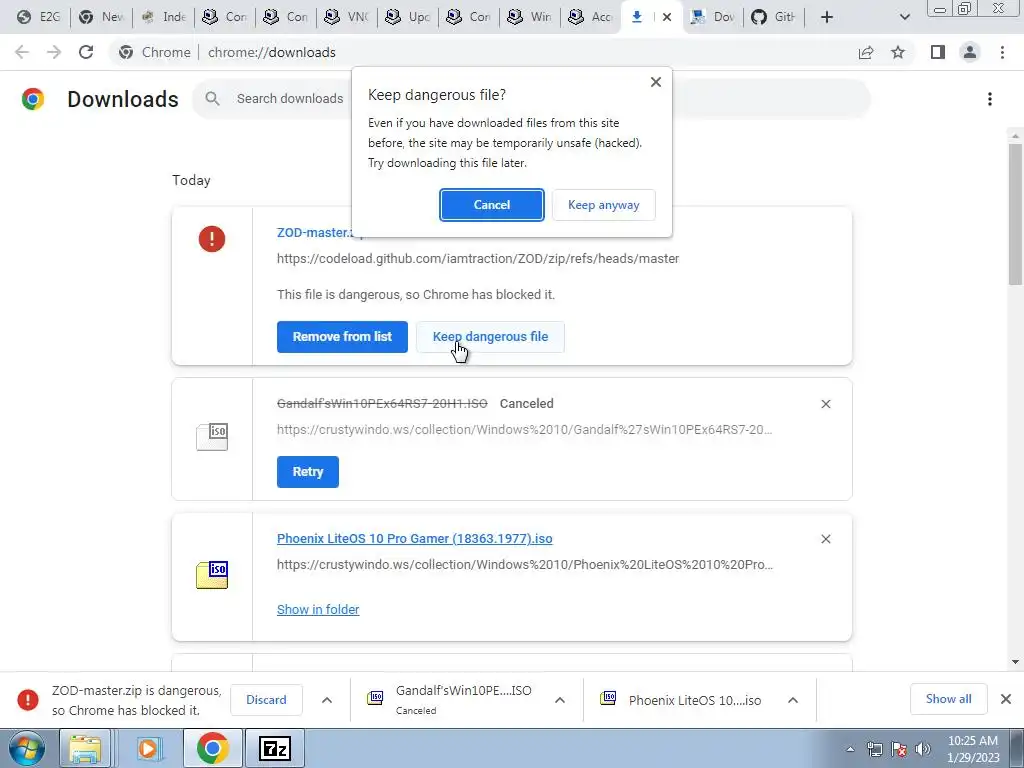Close the Keep dangerous file dialog with its X
The width and height of the screenshot is (1024, 768).
click(656, 82)
